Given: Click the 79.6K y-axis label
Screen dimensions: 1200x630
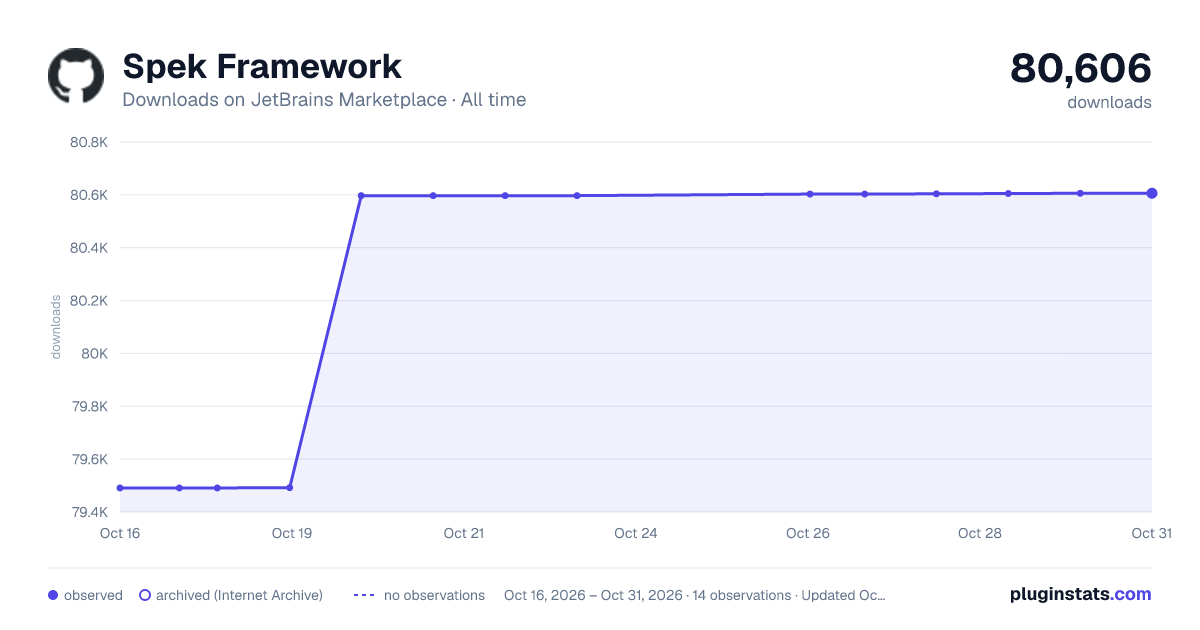Looking at the screenshot, I should point(89,459).
